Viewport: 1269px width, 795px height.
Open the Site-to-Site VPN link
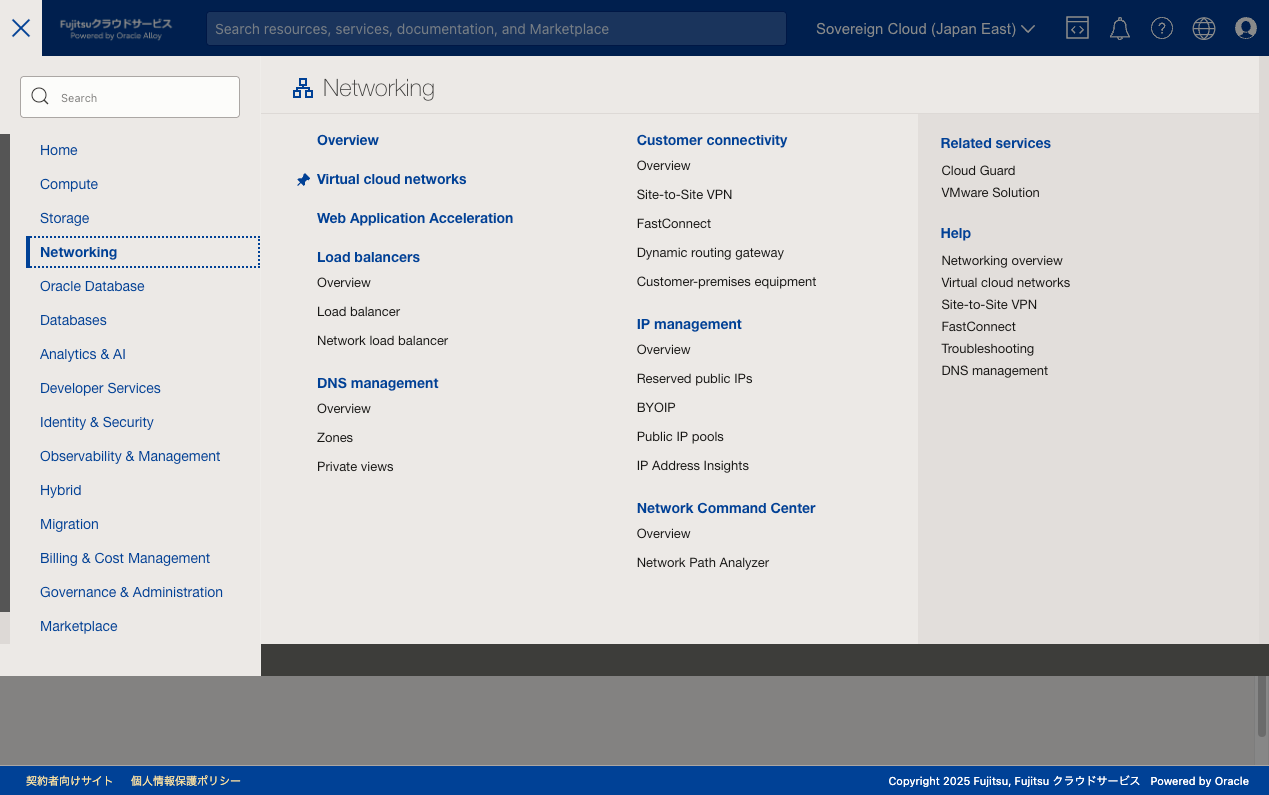click(684, 194)
